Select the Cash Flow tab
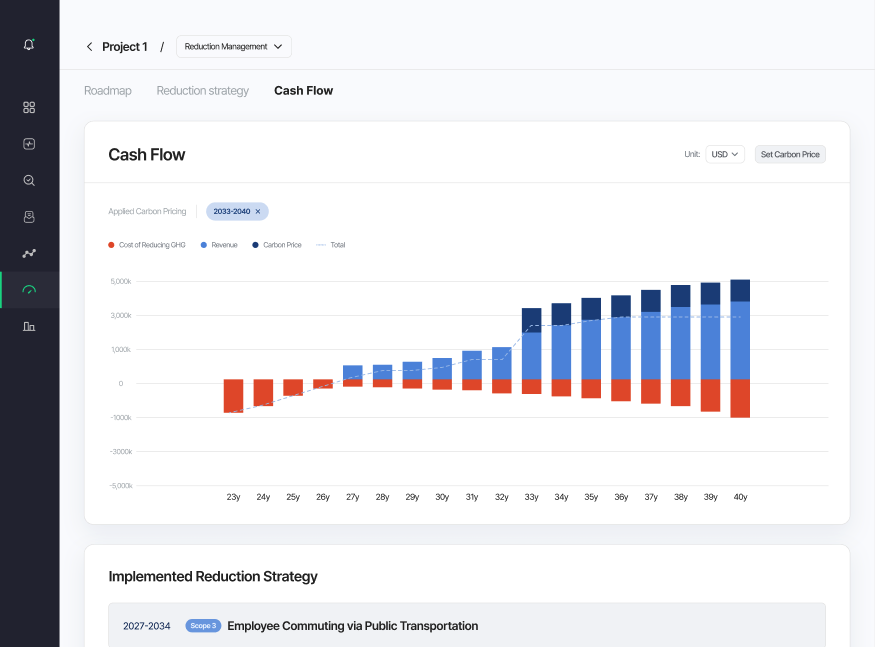875x647 pixels. pyautogui.click(x=303, y=90)
